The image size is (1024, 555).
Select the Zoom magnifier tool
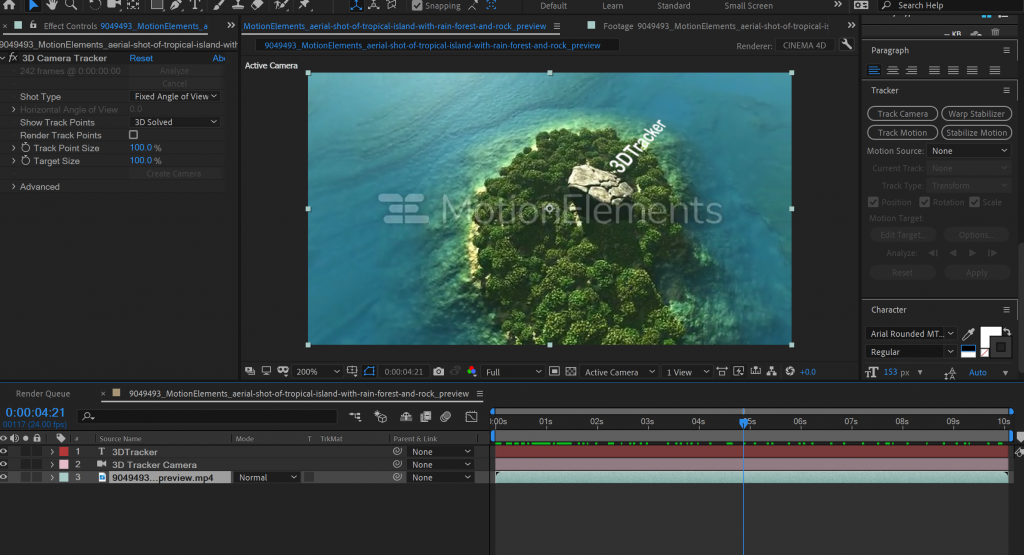71,5
